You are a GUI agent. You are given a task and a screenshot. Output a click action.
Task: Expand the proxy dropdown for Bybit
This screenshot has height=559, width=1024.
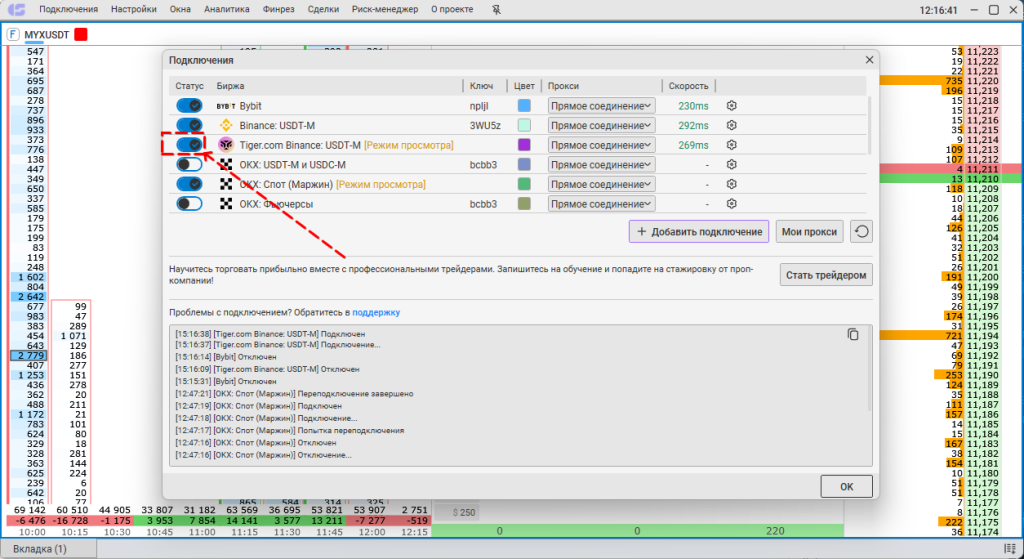[601, 105]
